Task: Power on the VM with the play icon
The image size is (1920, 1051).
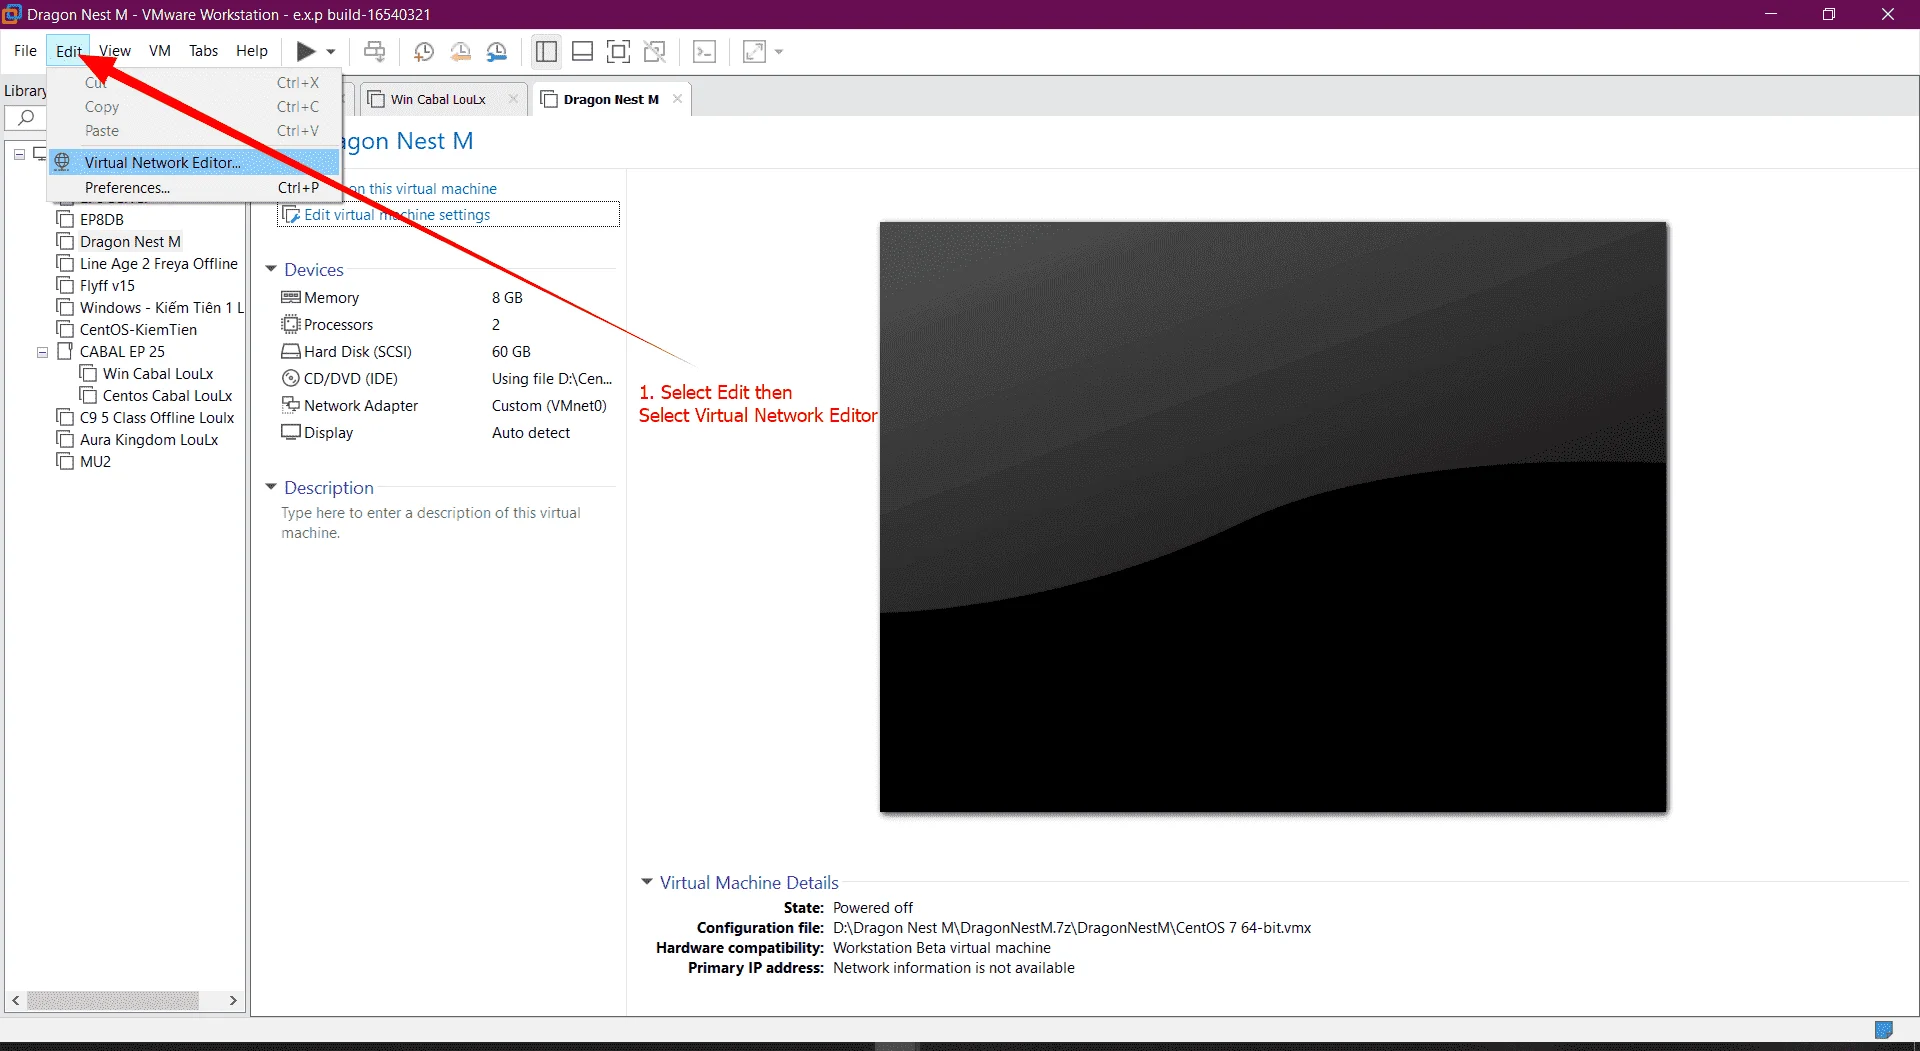Action: (x=306, y=51)
